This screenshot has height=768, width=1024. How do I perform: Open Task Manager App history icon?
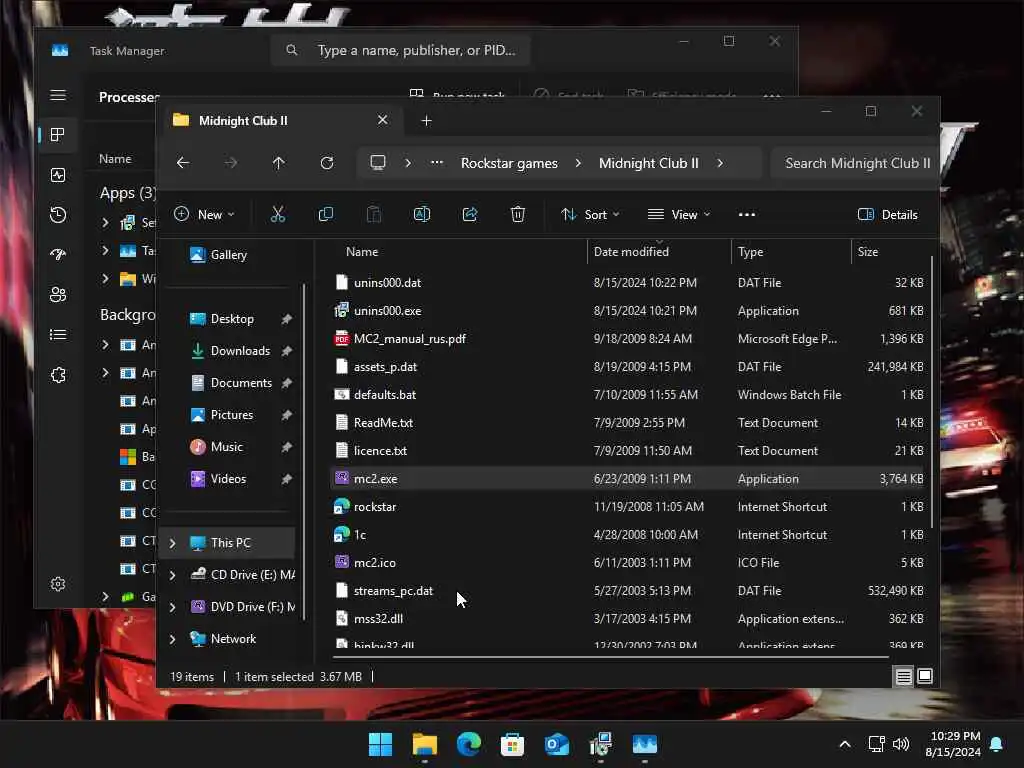click(x=57, y=215)
